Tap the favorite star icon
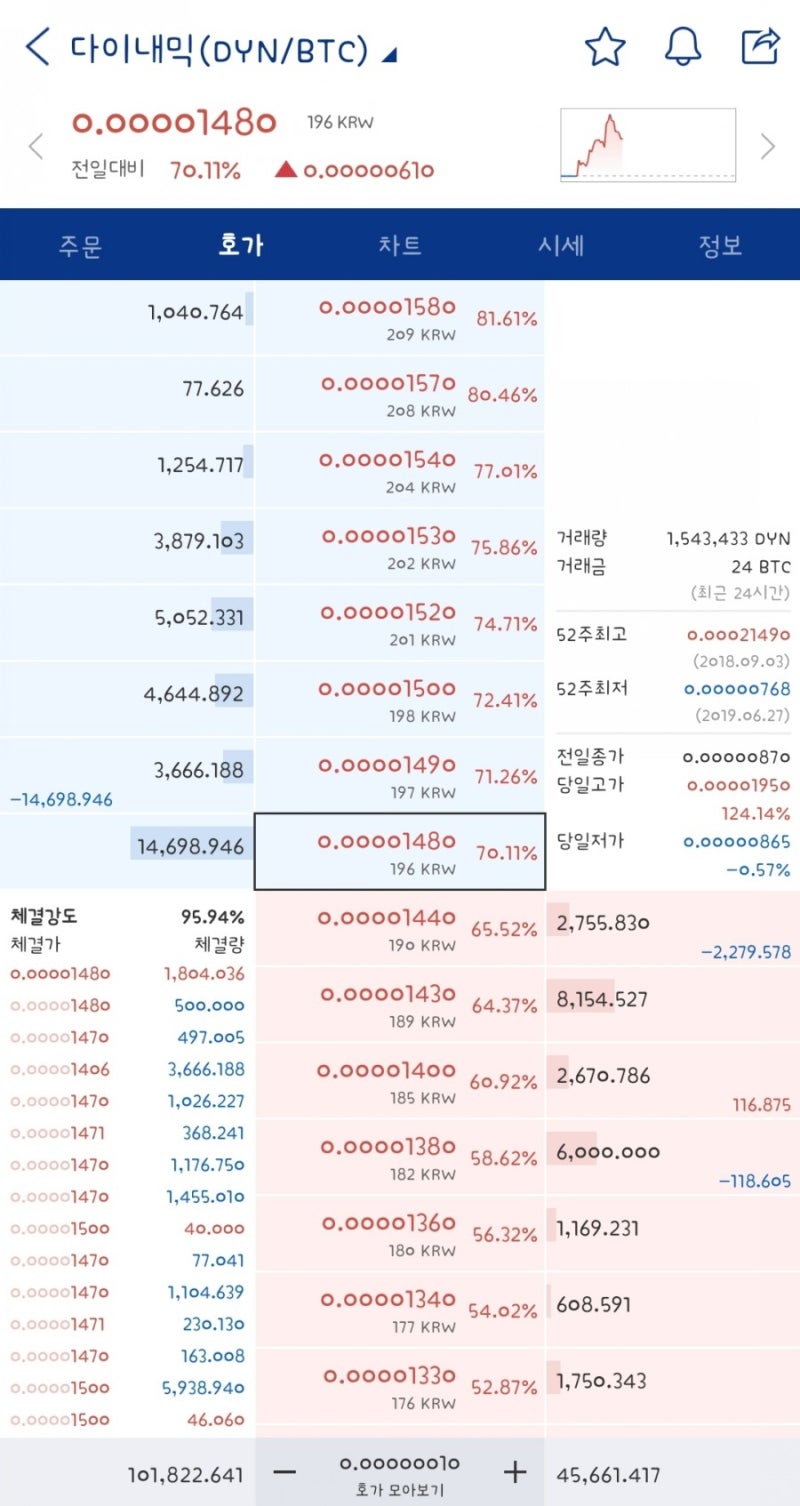This screenshot has width=800, height=1506. click(x=605, y=45)
